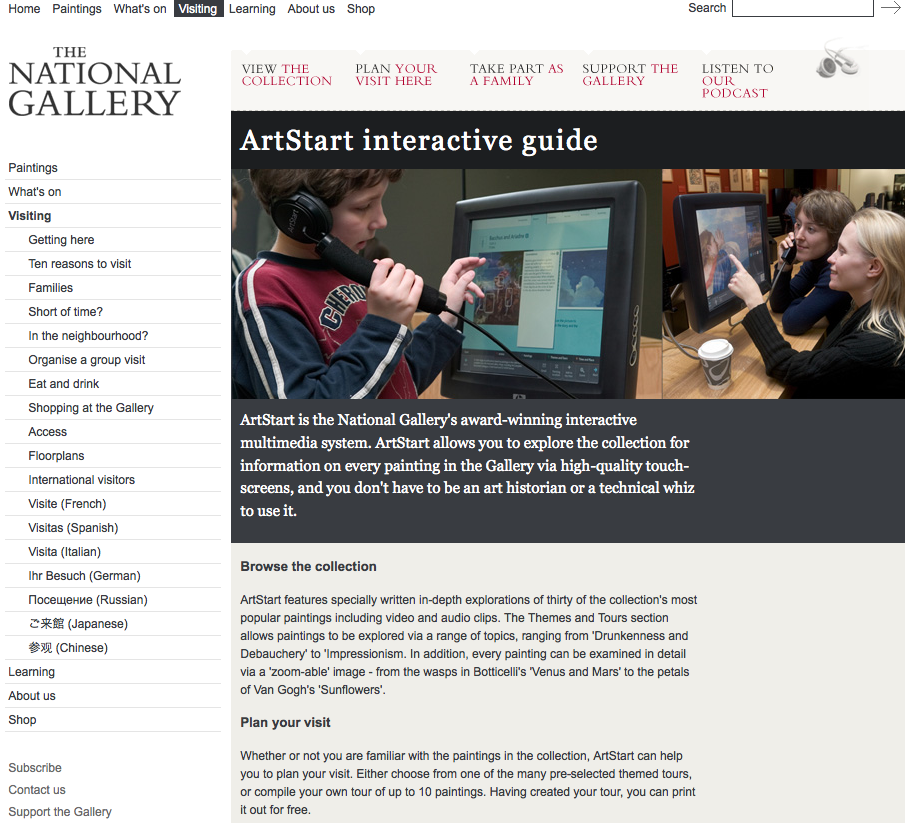The image size is (905, 823).
Task: Click the two women at touchscreen photo
Action: [x=783, y=283]
